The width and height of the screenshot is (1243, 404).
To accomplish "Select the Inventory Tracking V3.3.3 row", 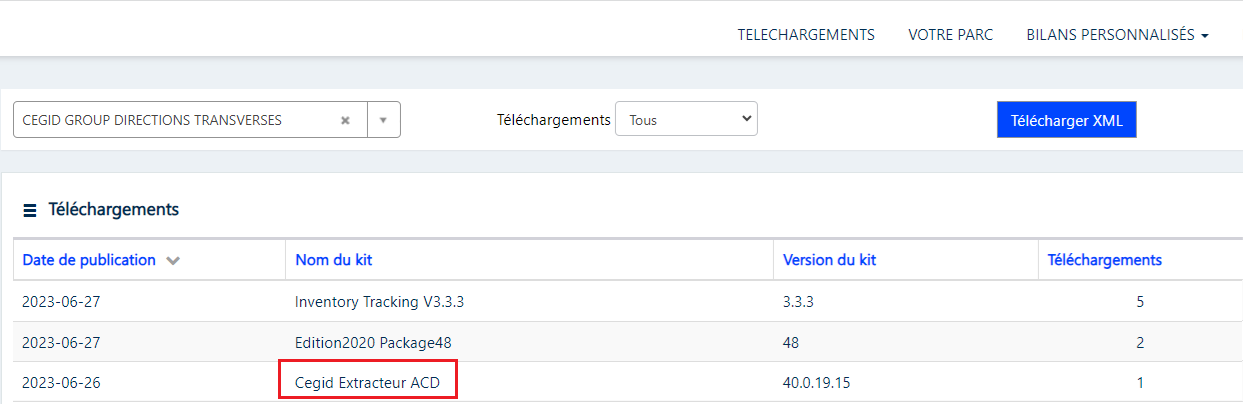I will pyautogui.click(x=621, y=301).
